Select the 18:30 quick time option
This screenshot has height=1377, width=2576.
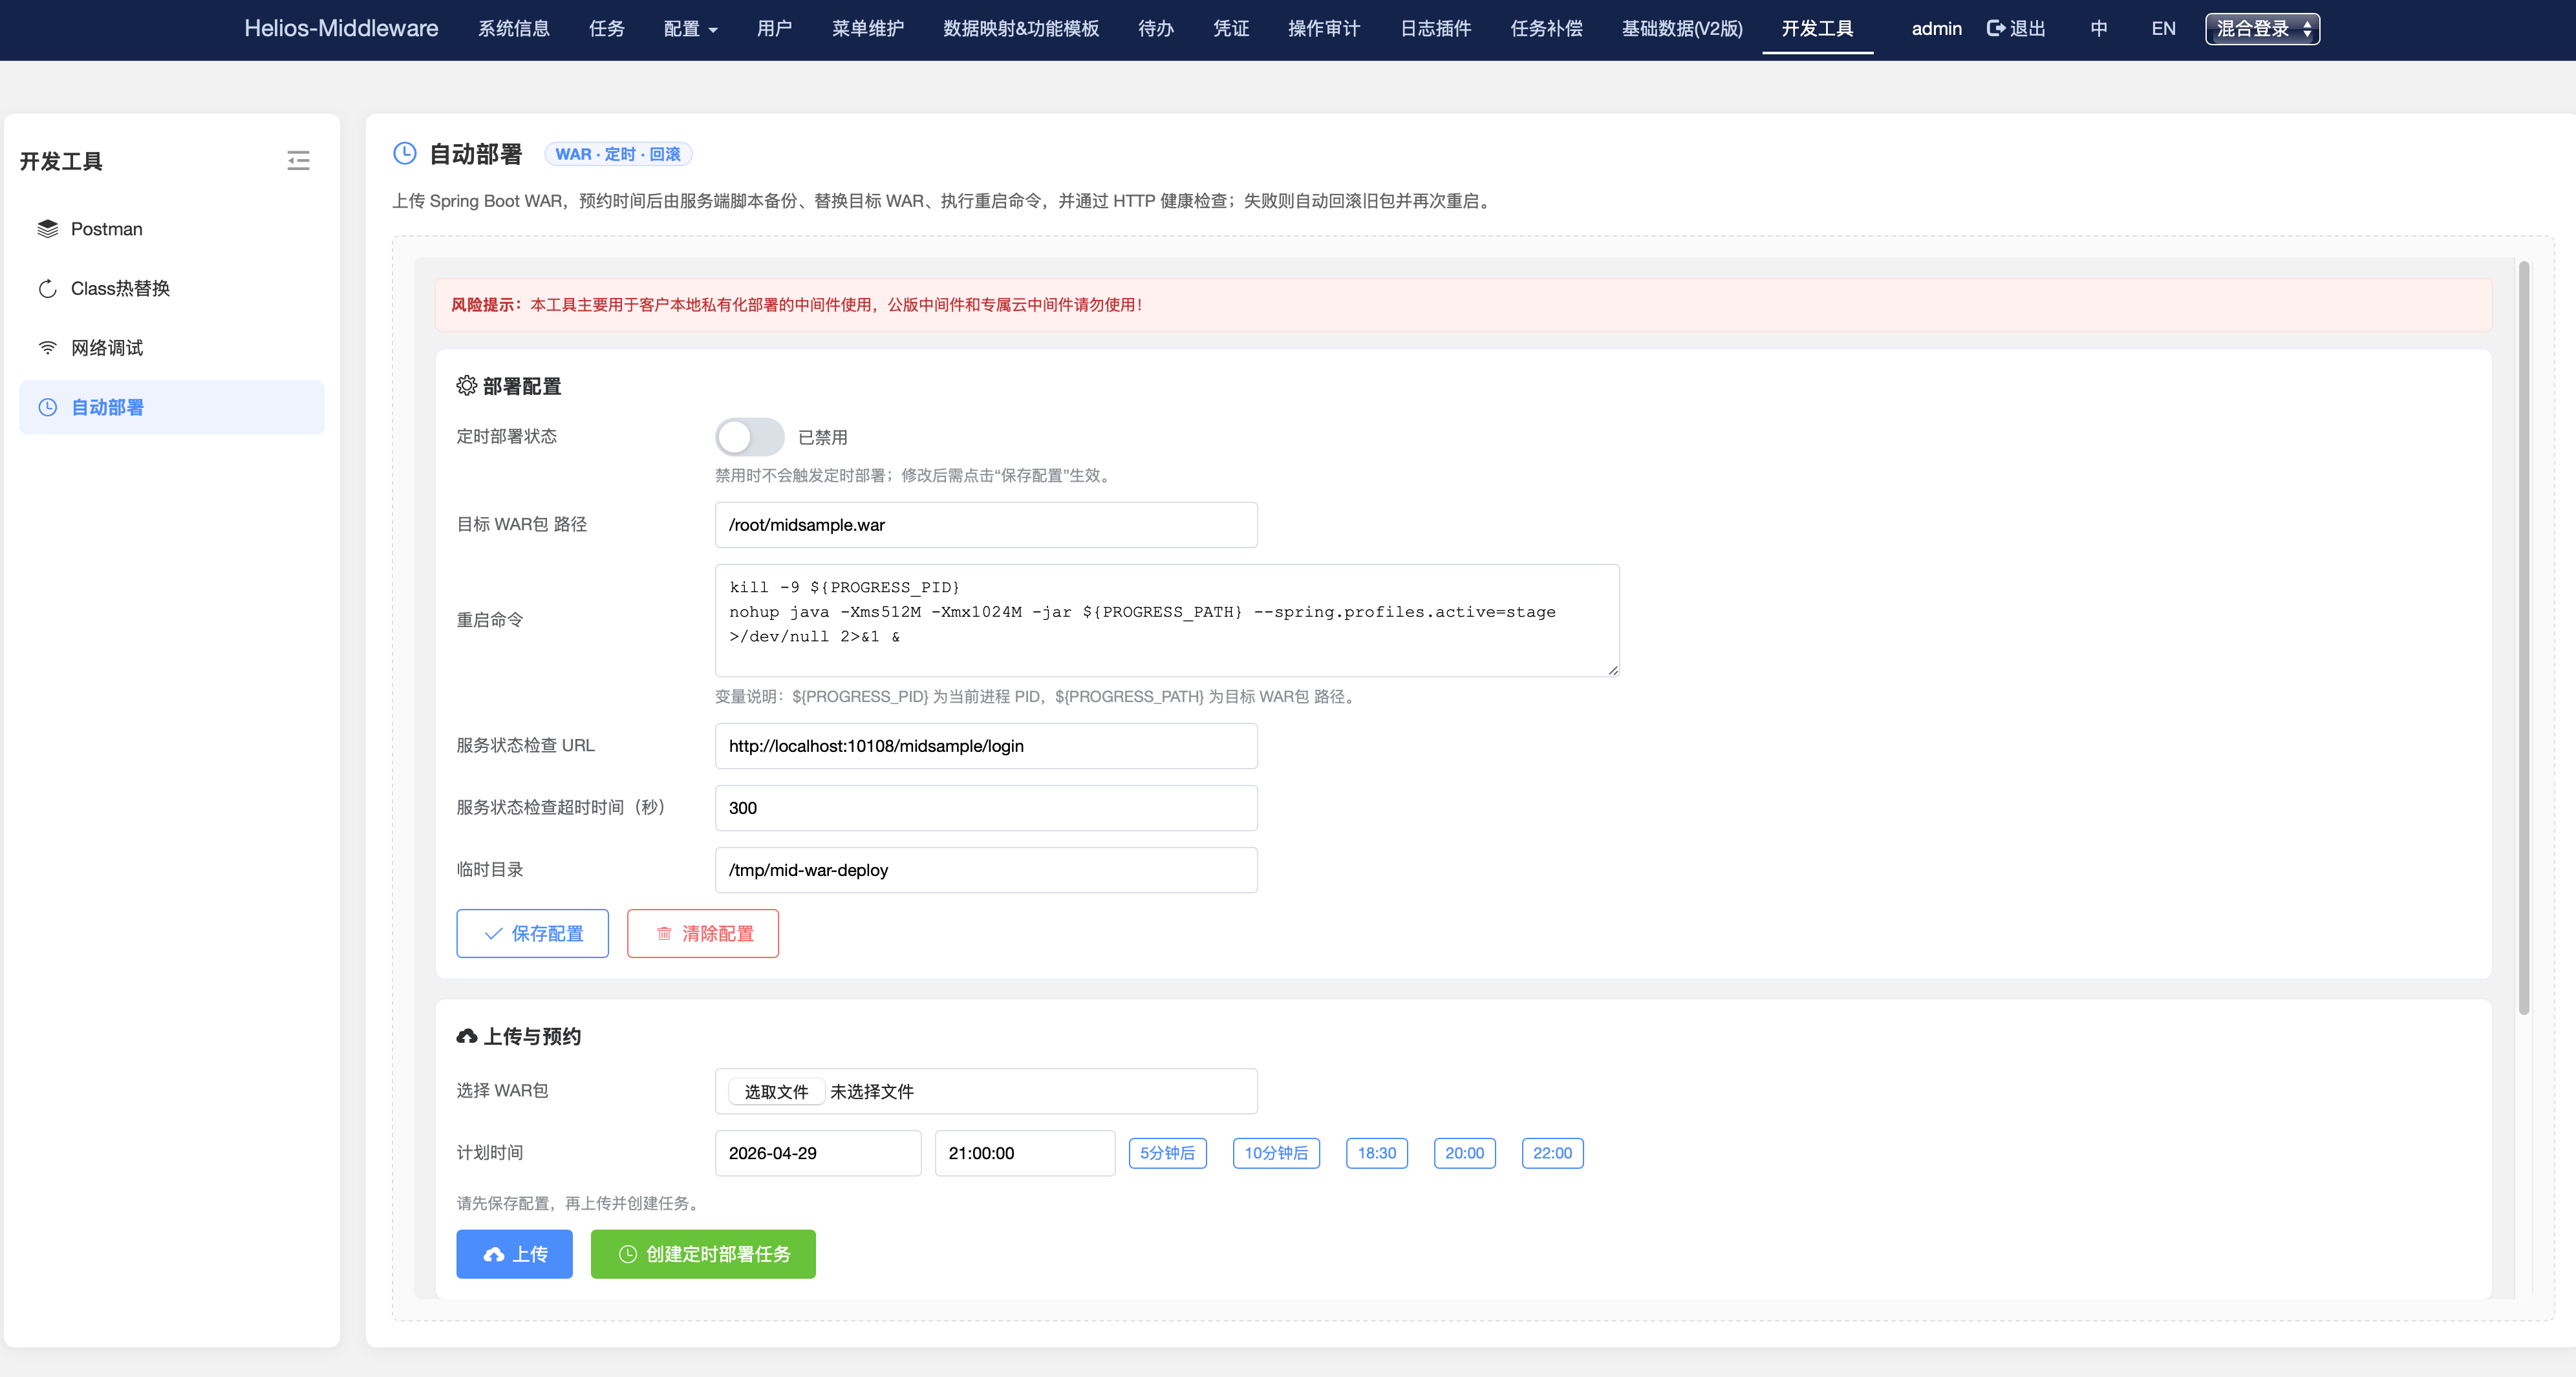click(x=1377, y=1153)
